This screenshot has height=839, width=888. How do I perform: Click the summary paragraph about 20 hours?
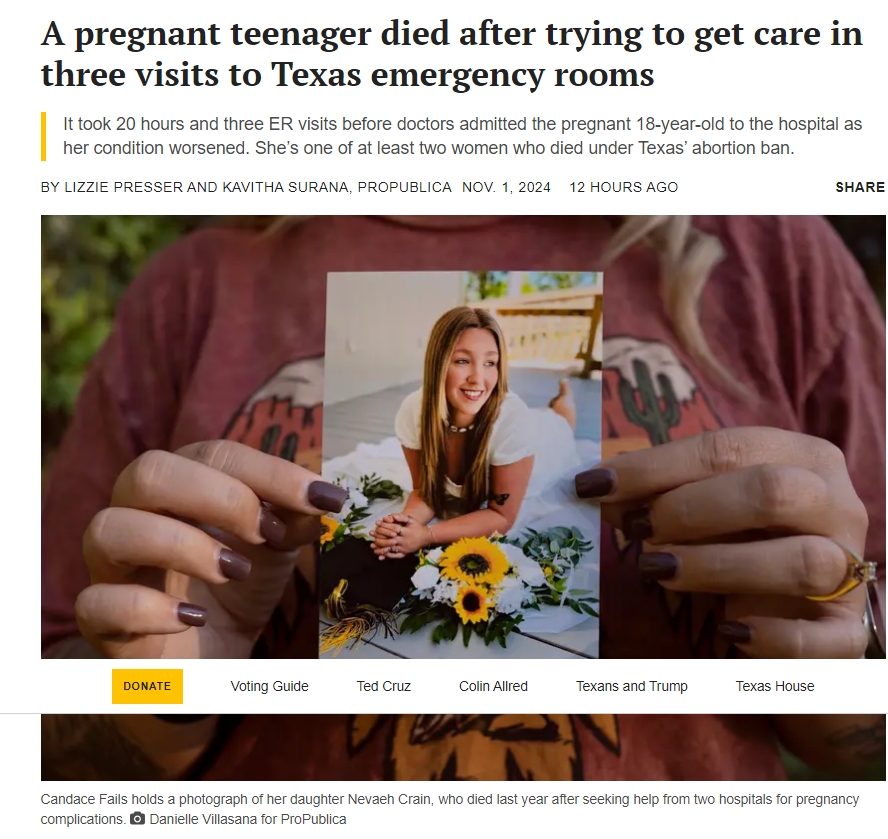coord(462,136)
